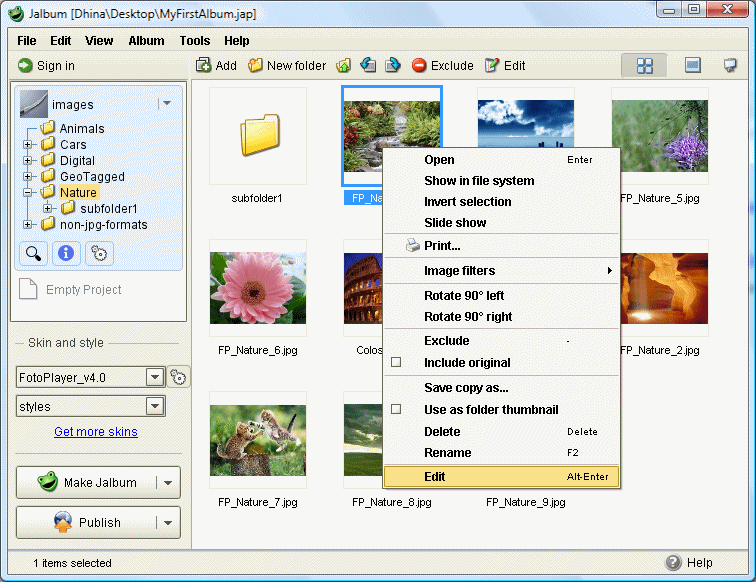This screenshot has height=582, width=756.
Task: Click the Publish upload arrow icon
Action: [63, 522]
